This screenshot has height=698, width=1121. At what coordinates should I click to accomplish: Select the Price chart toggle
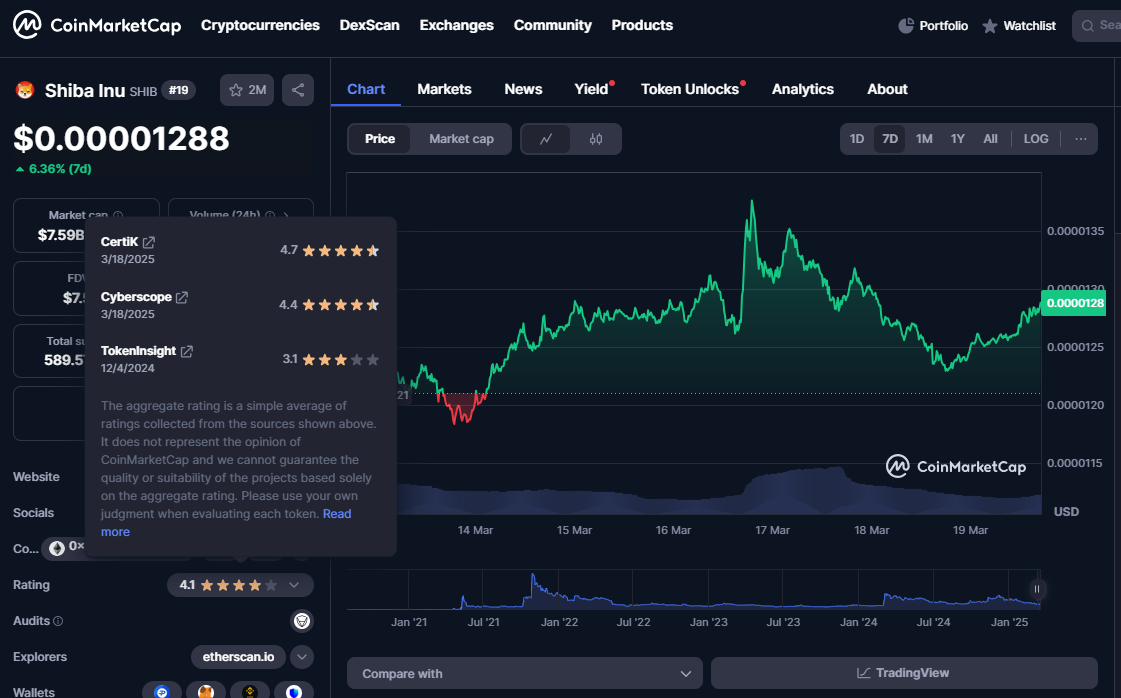point(380,139)
